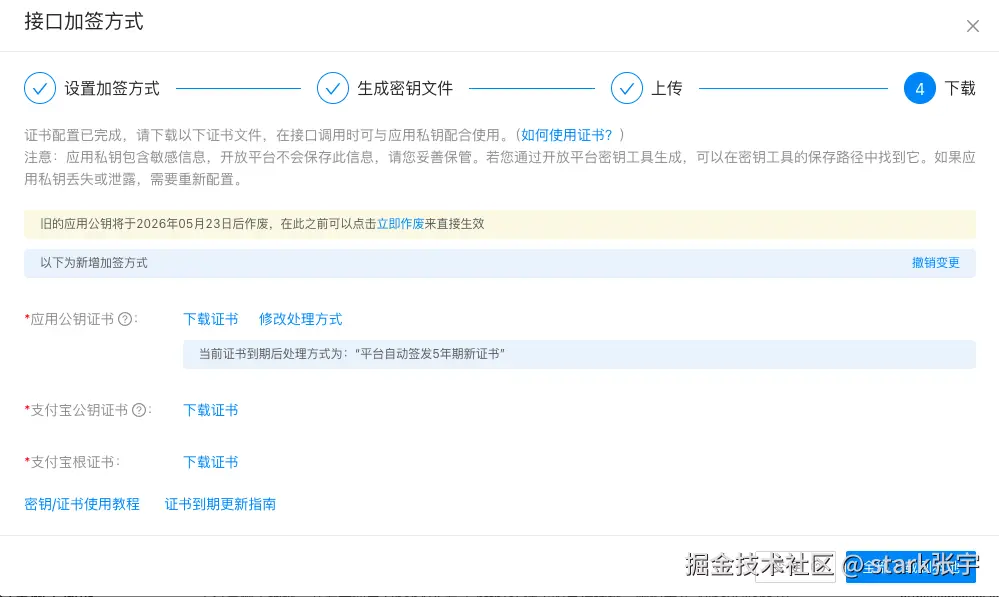Click the 接口加签方式 dialog title

click(x=84, y=22)
